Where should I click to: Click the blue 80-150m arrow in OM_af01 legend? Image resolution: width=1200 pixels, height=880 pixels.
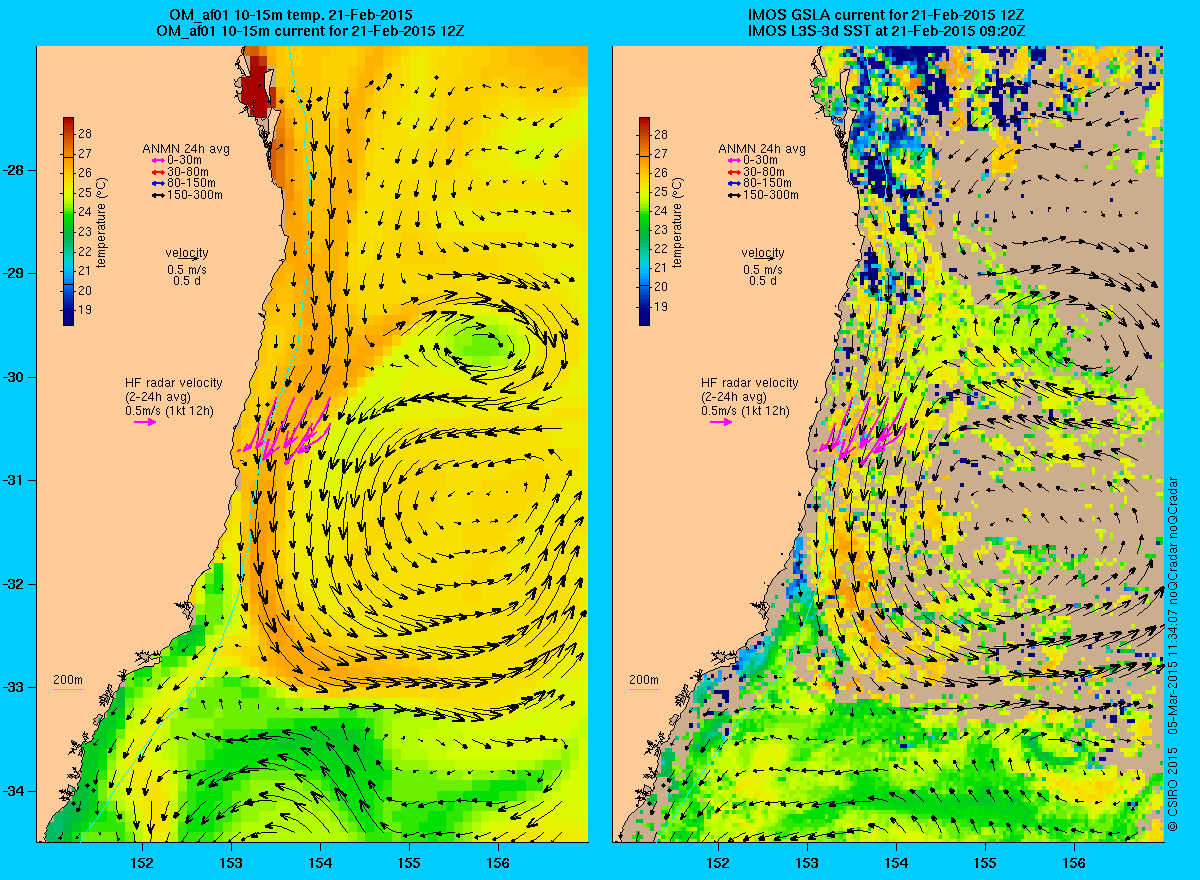[x=159, y=183]
